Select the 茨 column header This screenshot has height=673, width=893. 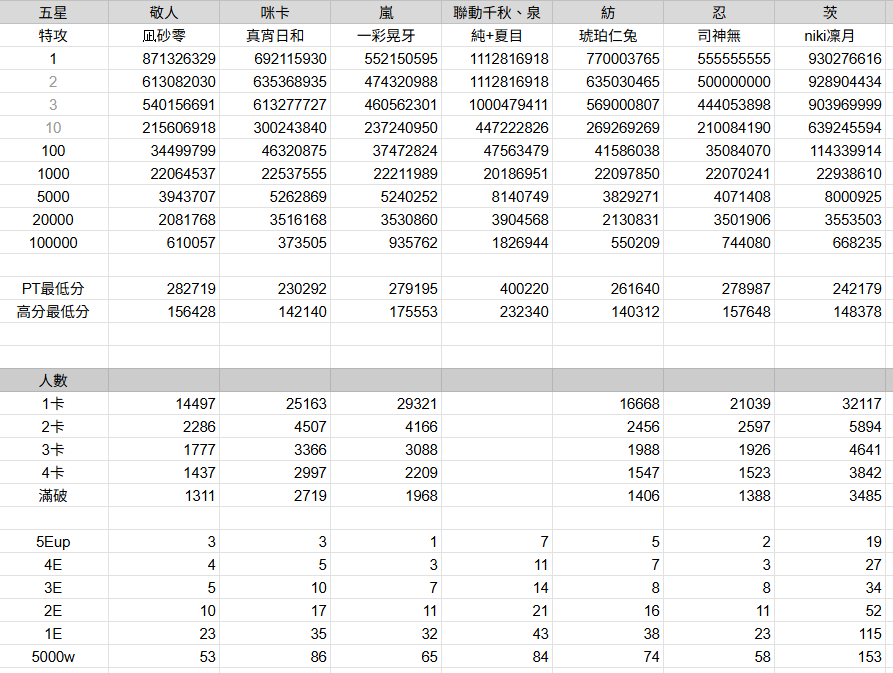(830, 13)
